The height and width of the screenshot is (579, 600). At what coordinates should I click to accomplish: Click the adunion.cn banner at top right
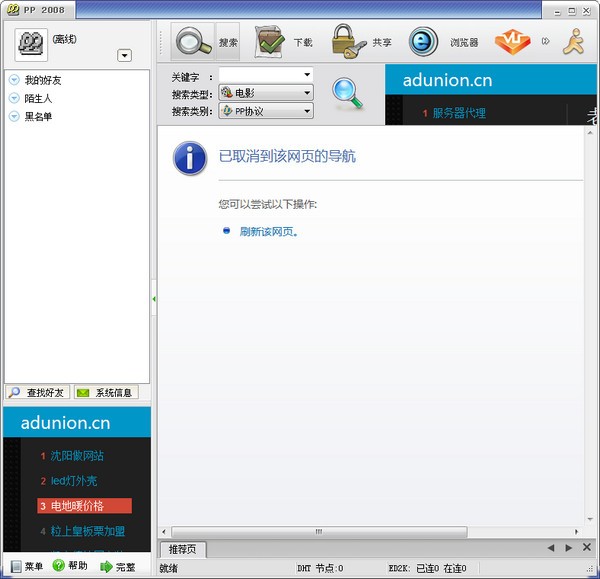tap(491, 80)
